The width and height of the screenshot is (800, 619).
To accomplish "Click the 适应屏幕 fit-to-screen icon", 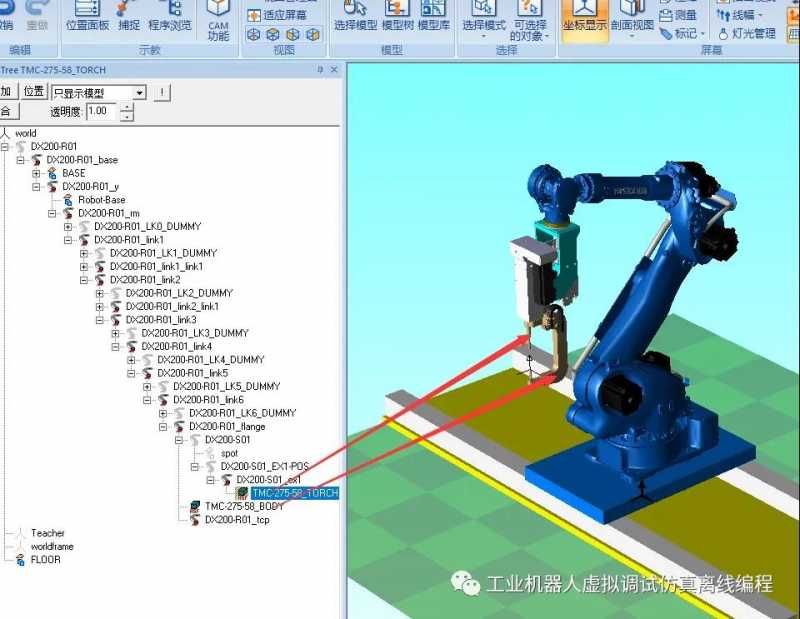I will click(254, 16).
